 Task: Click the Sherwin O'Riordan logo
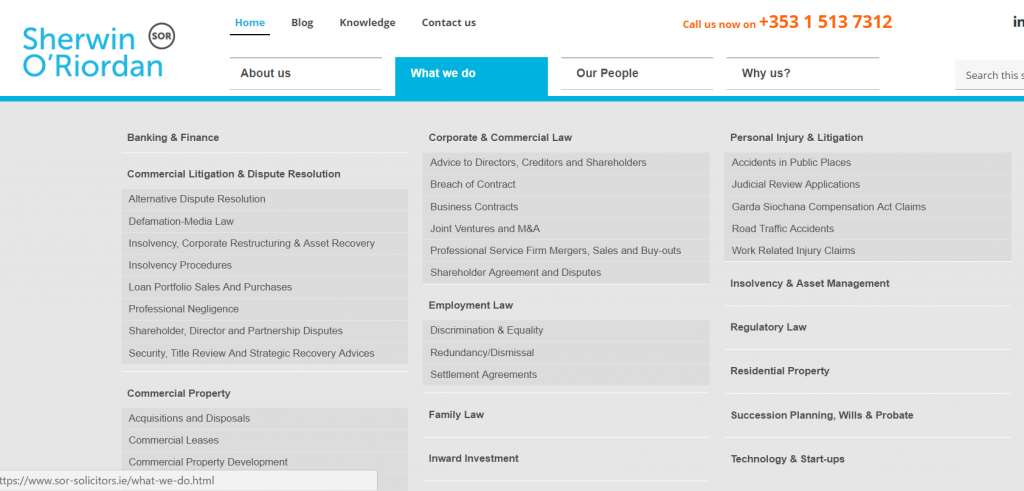point(99,51)
